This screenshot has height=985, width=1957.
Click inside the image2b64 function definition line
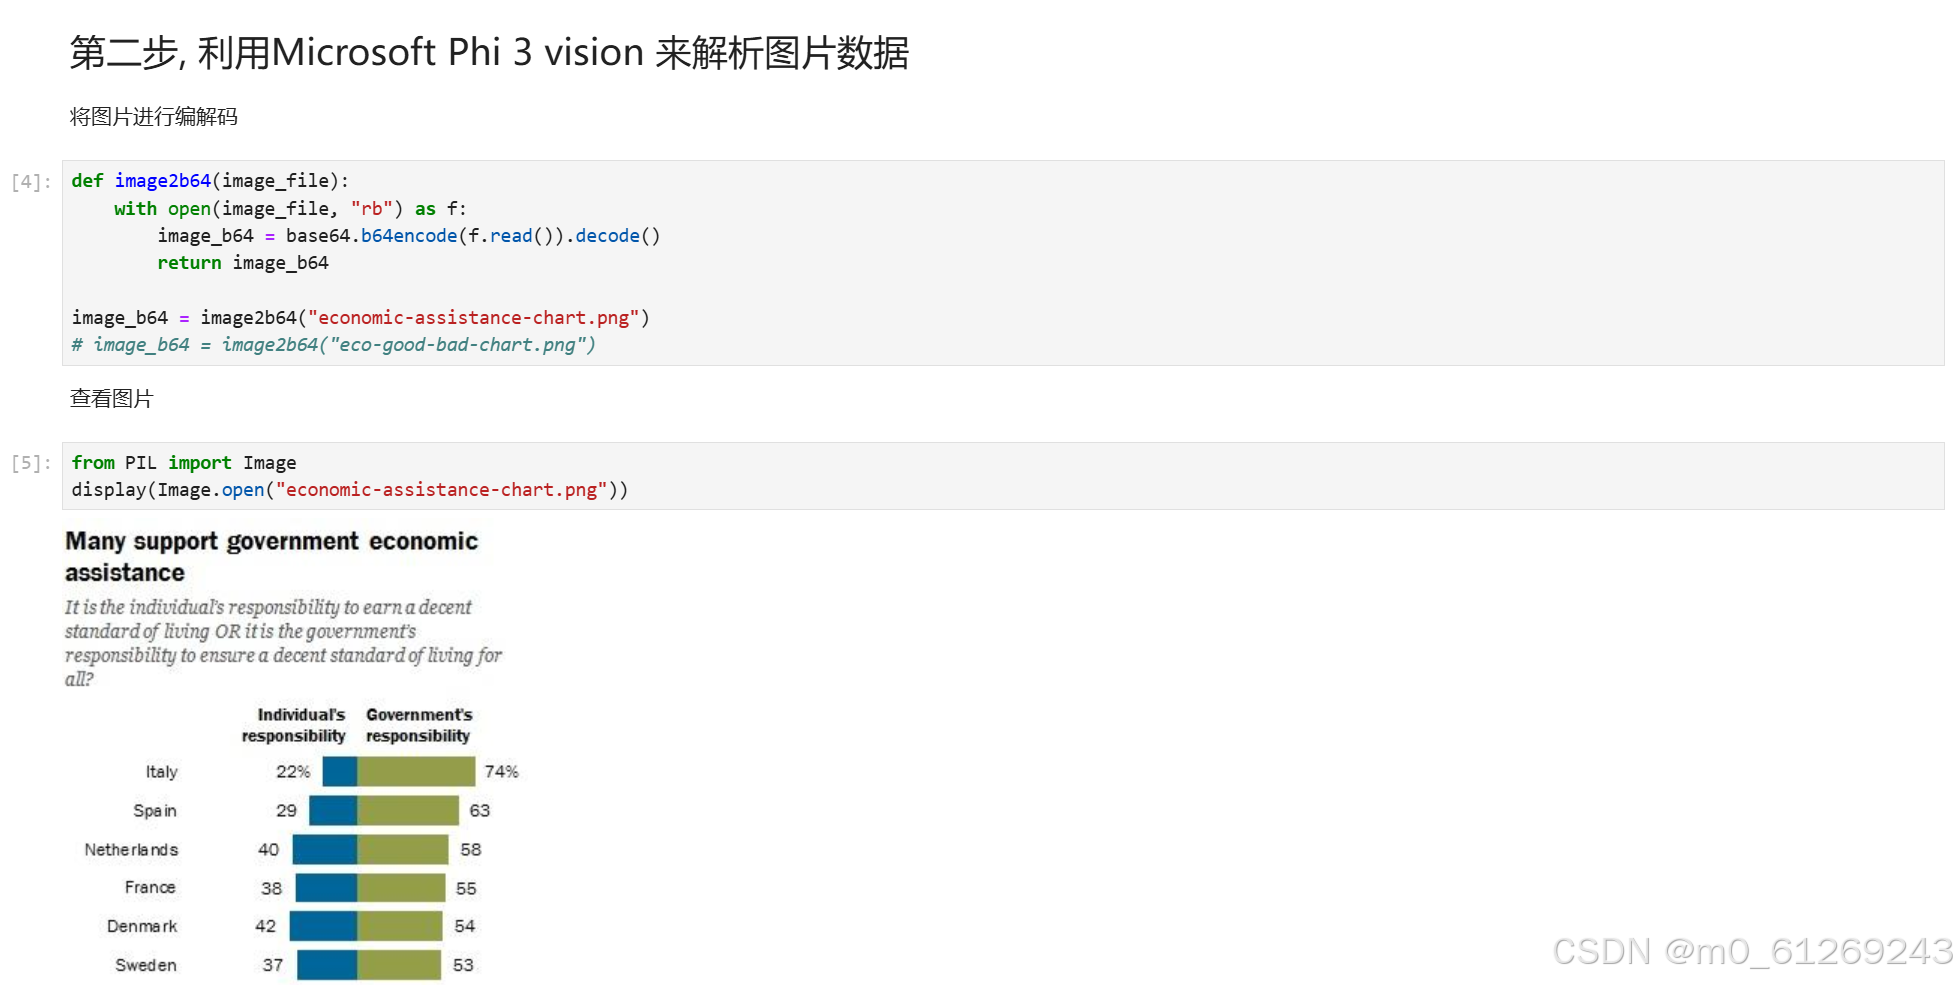[x=210, y=181]
